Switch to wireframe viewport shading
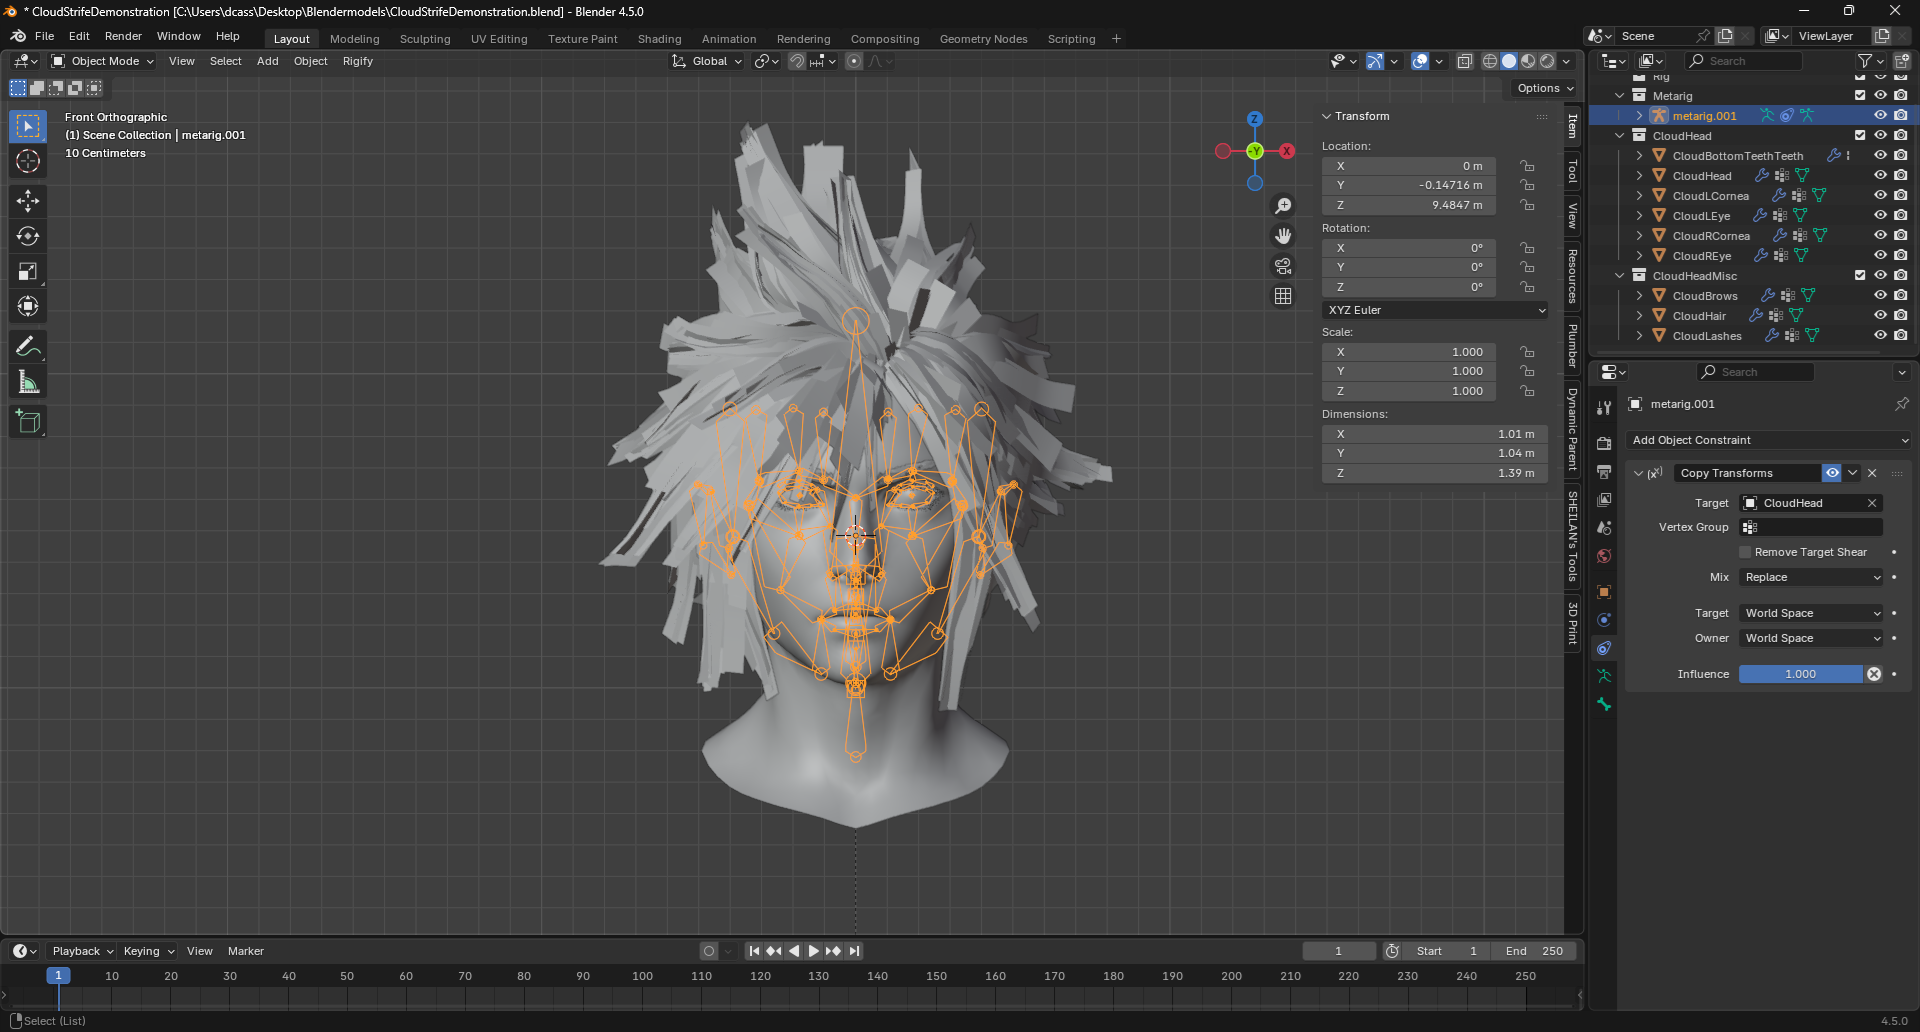Image resolution: width=1920 pixels, height=1032 pixels. (1490, 61)
